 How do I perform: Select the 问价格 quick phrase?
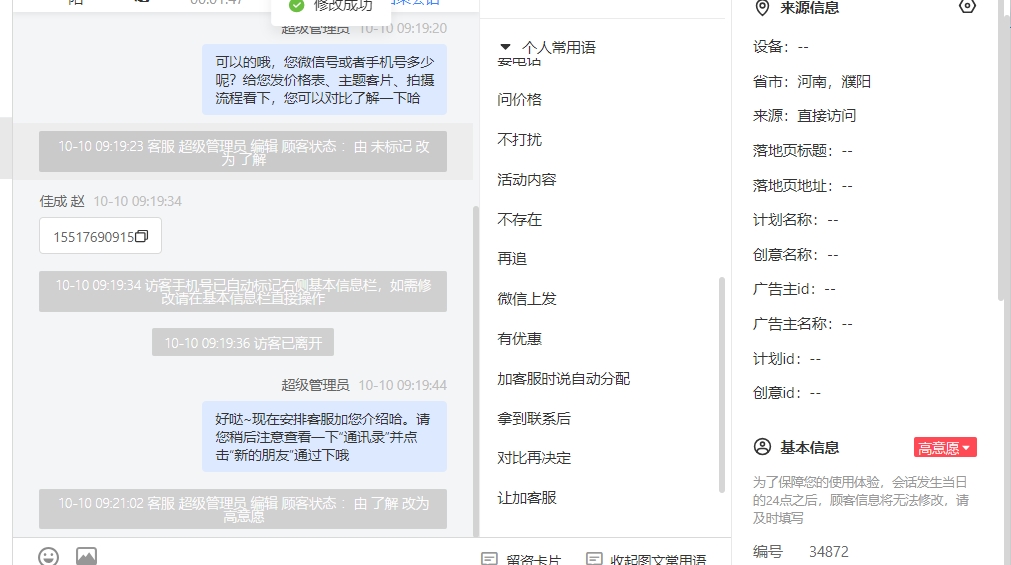[x=520, y=99]
